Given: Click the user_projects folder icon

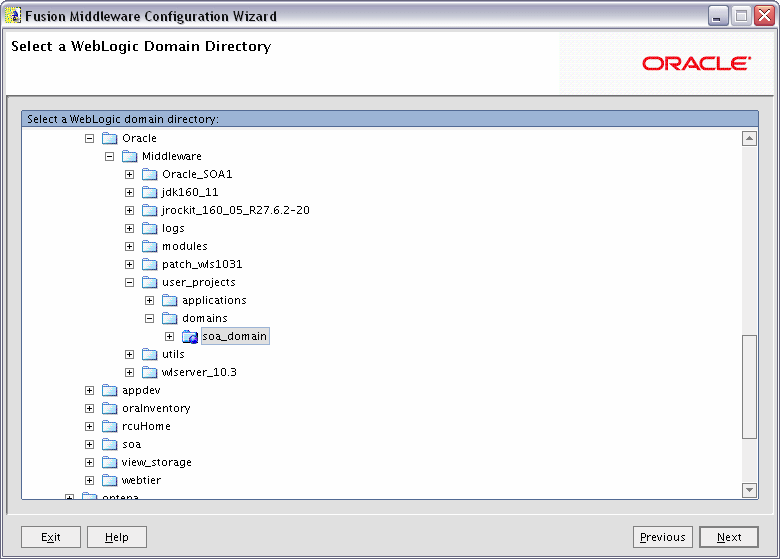Looking at the screenshot, I should (149, 282).
